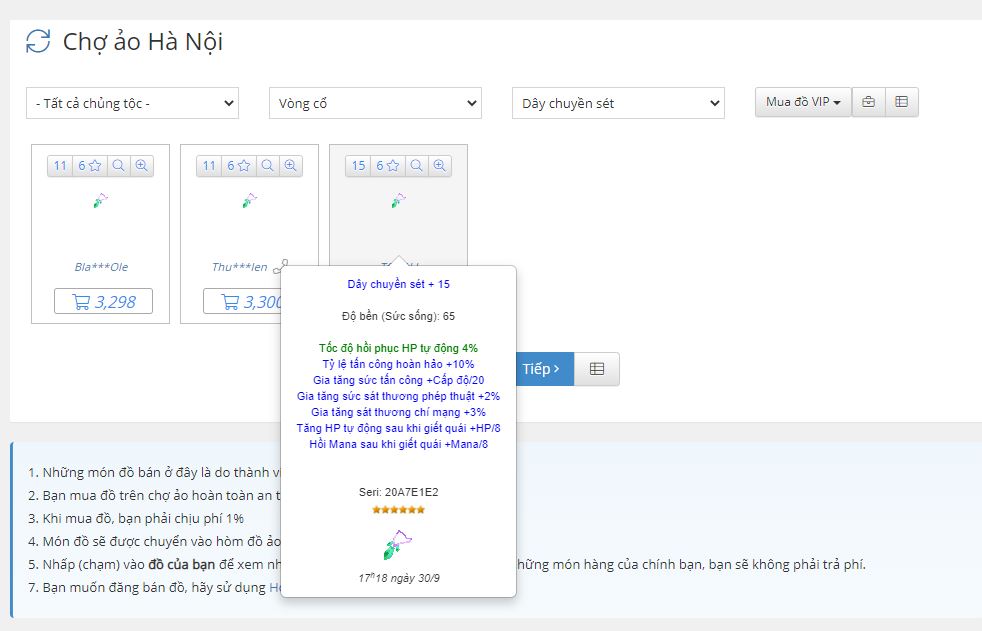Click the 6-star button on Thu***len's card
Image resolution: width=982 pixels, height=631 pixels.
coord(238,166)
